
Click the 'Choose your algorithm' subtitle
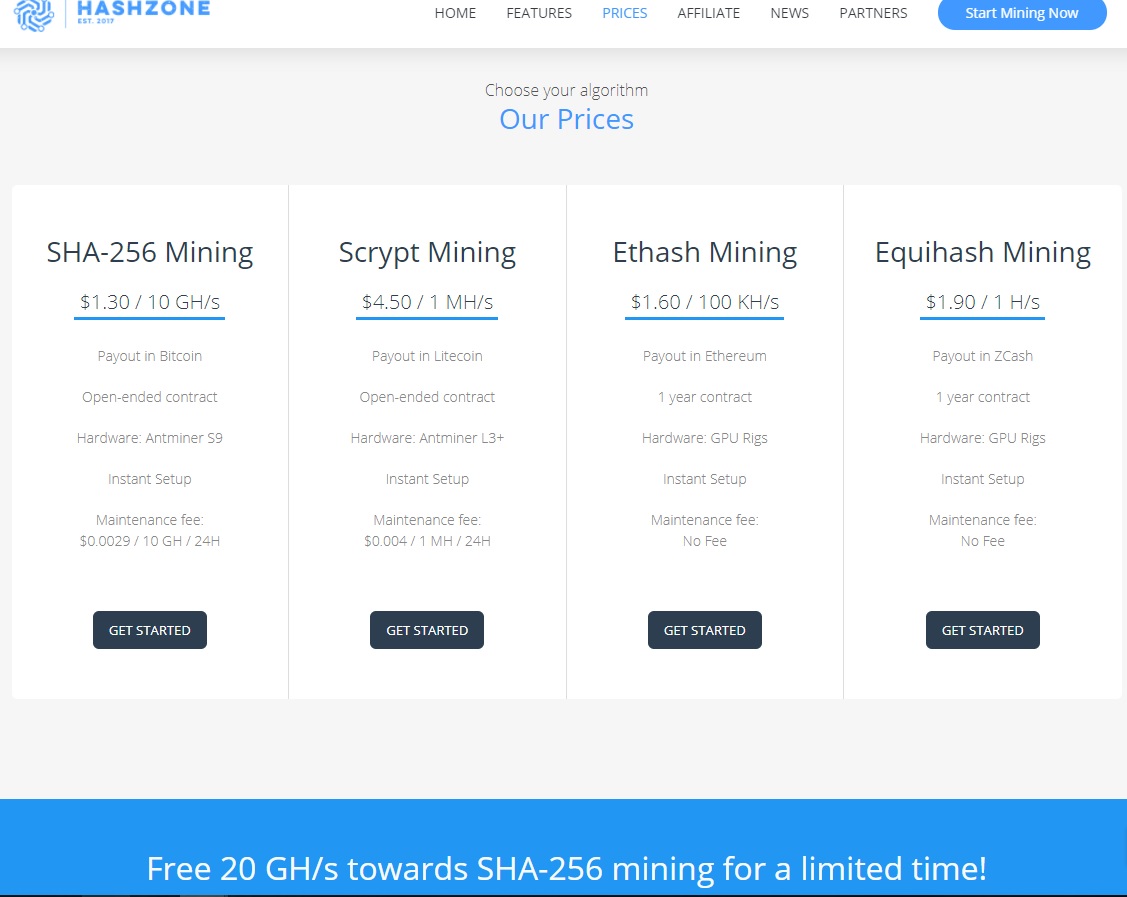[x=566, y=91]
